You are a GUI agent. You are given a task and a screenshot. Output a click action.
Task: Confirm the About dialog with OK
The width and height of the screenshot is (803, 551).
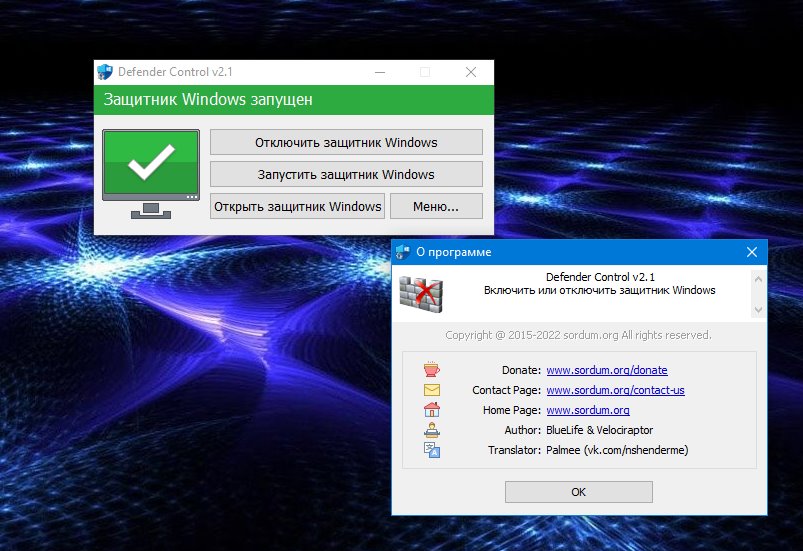tap(578, 492)
